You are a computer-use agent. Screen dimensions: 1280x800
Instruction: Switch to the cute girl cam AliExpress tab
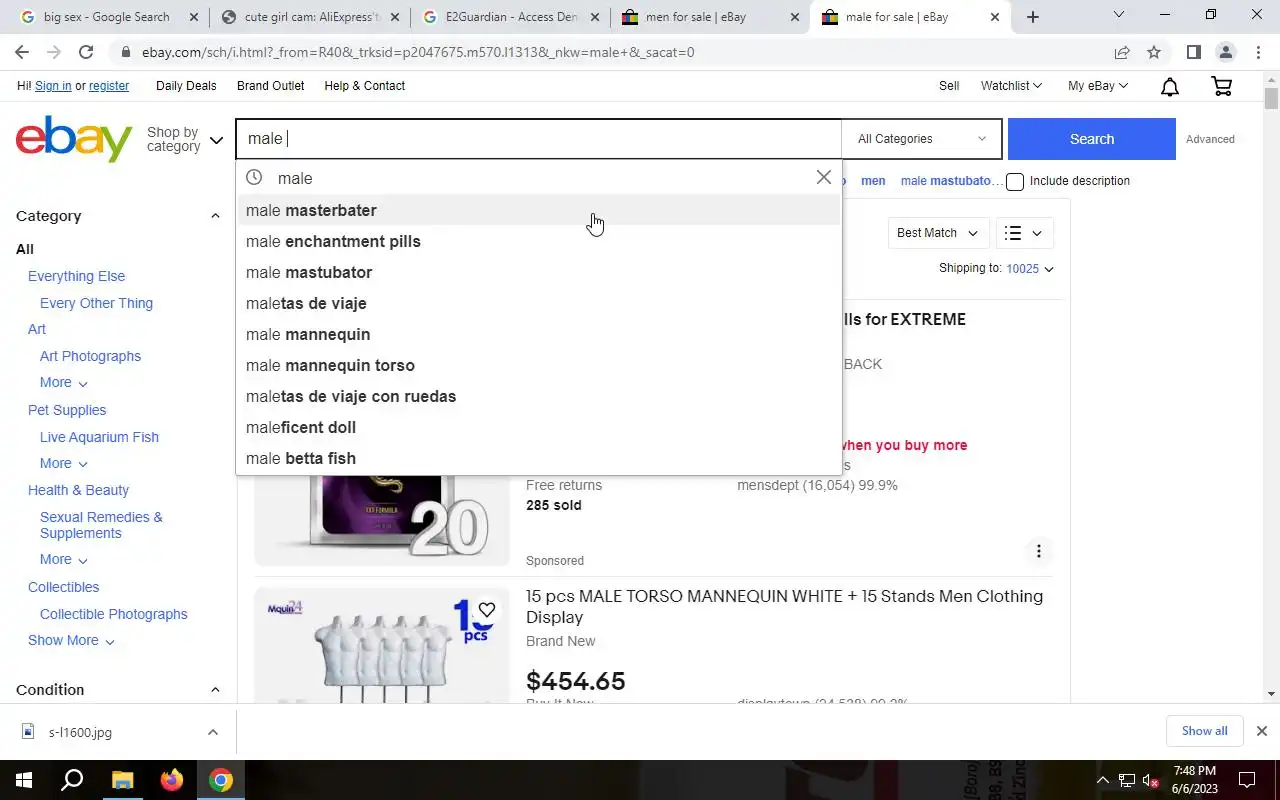point(310,17)
